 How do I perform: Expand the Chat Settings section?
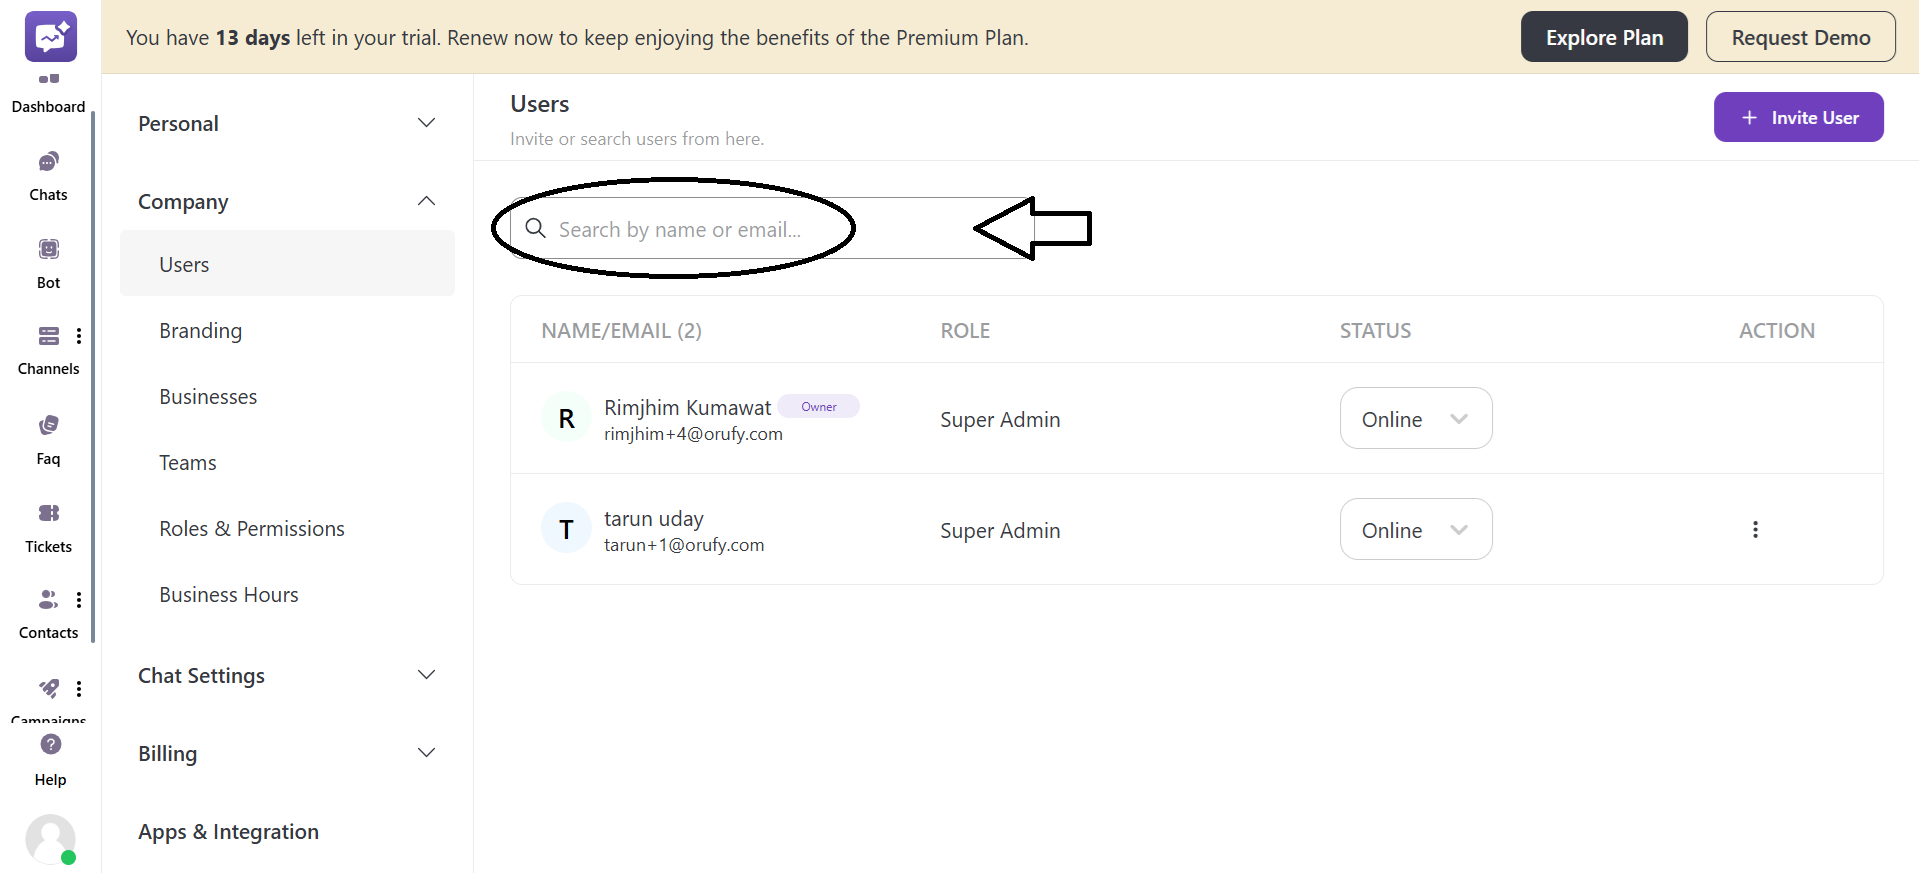[287, 676]
